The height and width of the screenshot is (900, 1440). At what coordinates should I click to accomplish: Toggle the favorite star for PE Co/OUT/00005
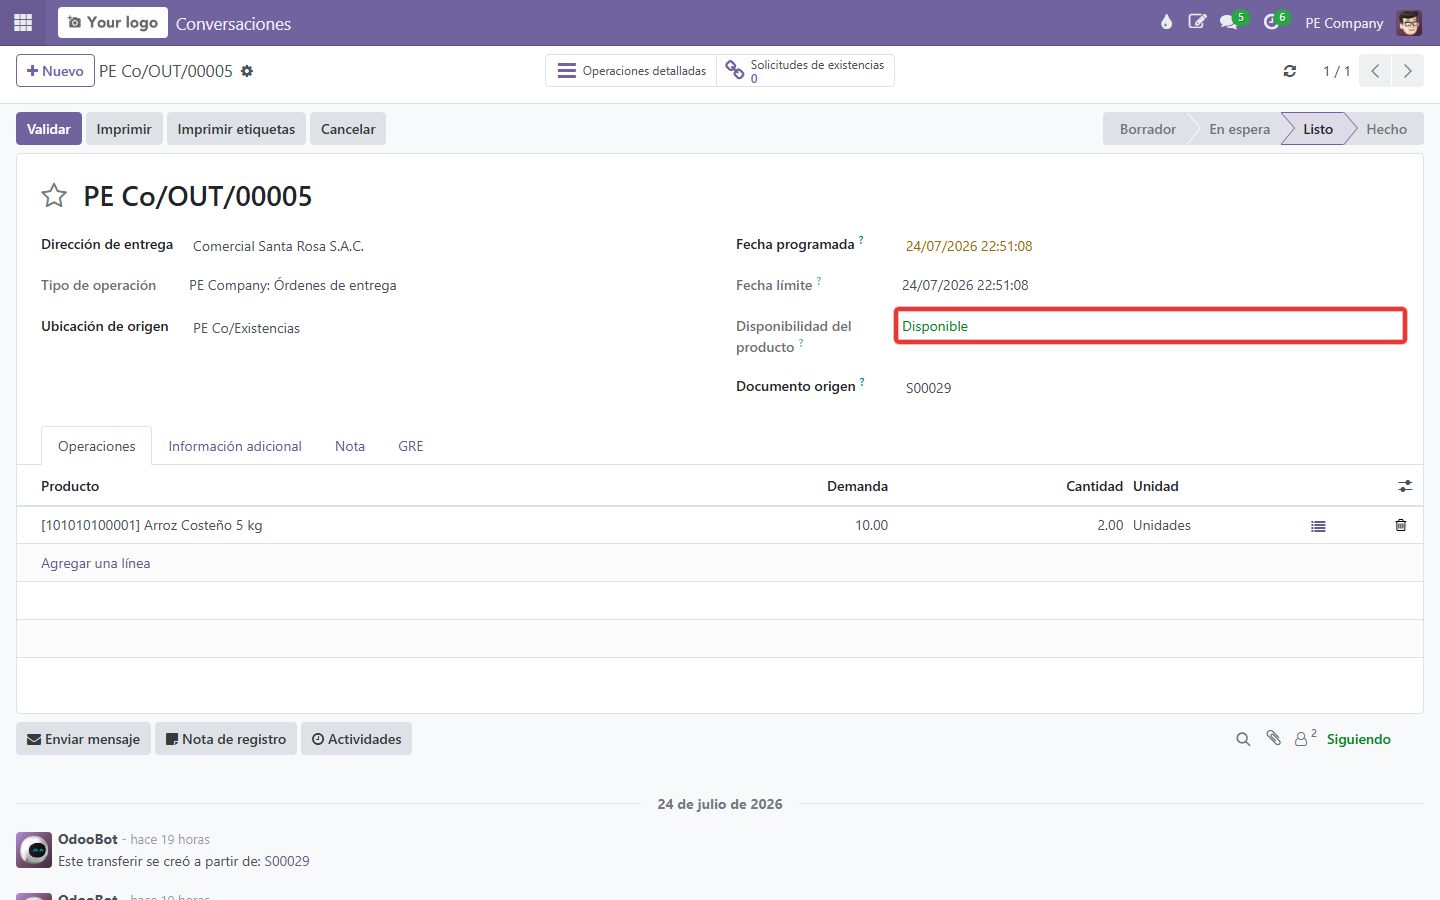pos(54,196)
